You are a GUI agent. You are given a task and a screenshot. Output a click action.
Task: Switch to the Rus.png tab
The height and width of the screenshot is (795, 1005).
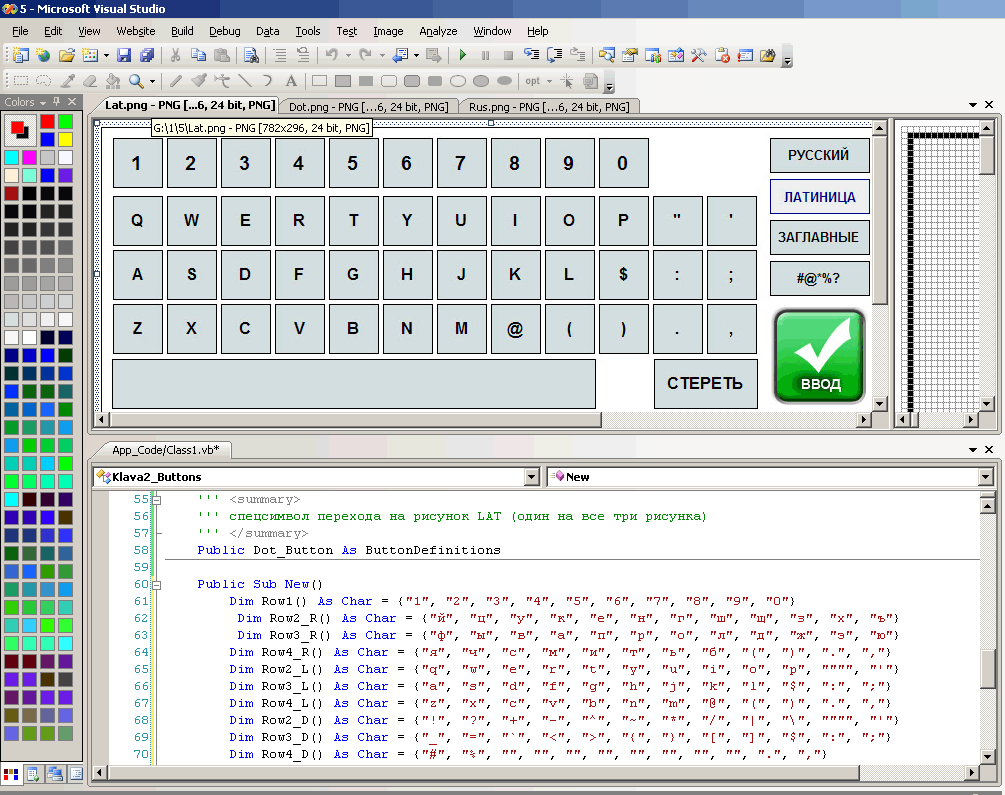548,106
